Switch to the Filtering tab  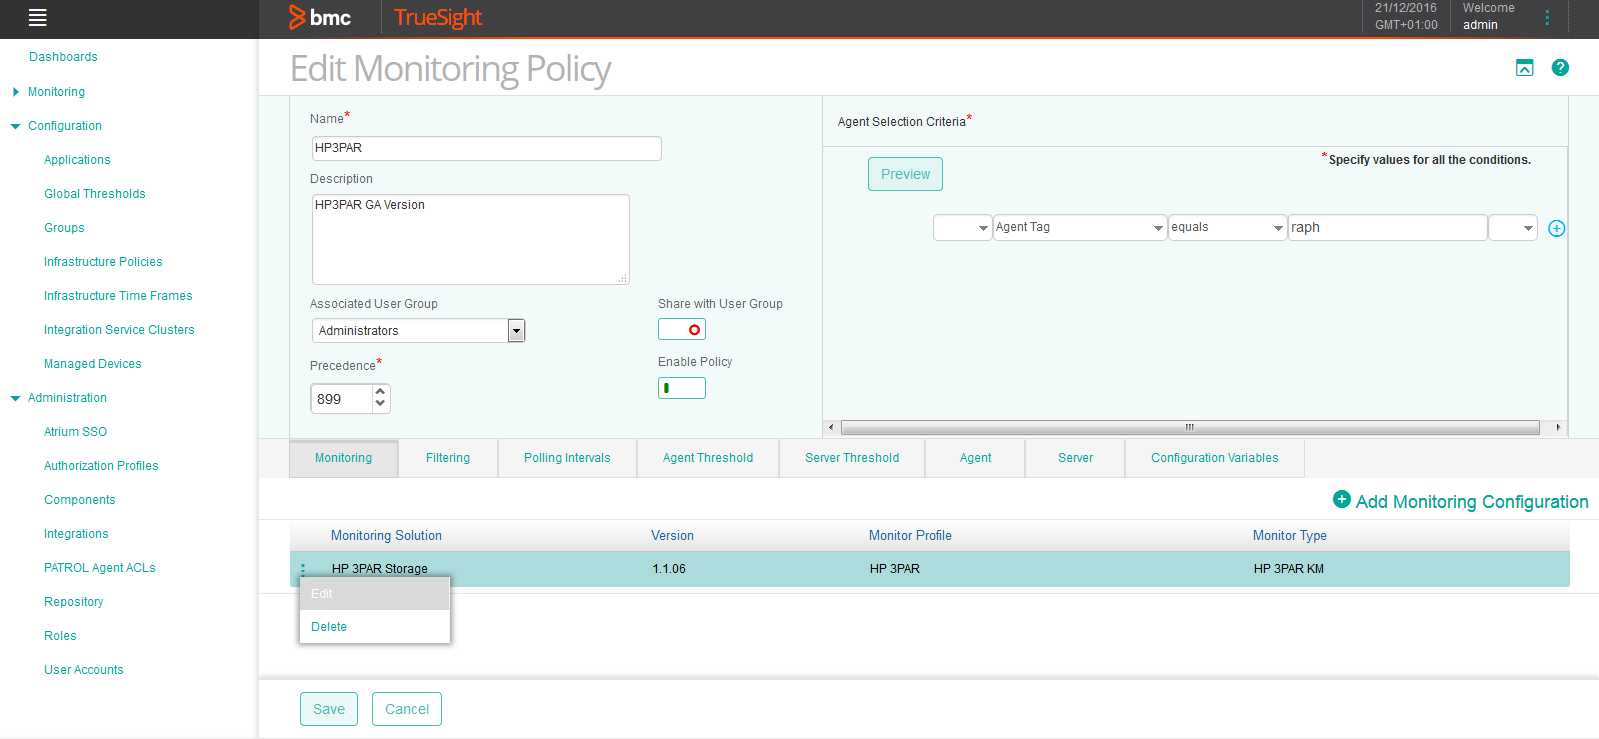(448, 458)
